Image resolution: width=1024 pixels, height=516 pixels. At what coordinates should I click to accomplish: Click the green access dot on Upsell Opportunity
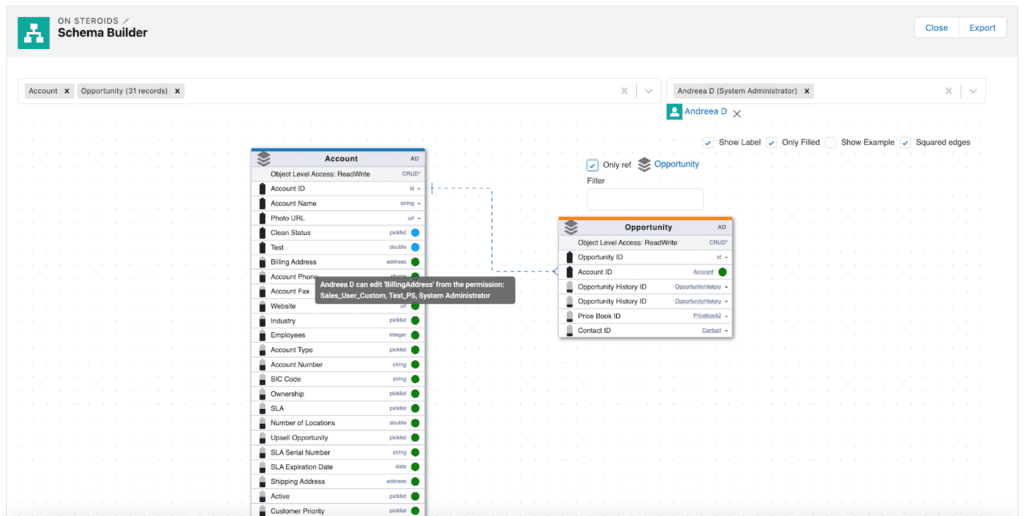tap(415, 438)
